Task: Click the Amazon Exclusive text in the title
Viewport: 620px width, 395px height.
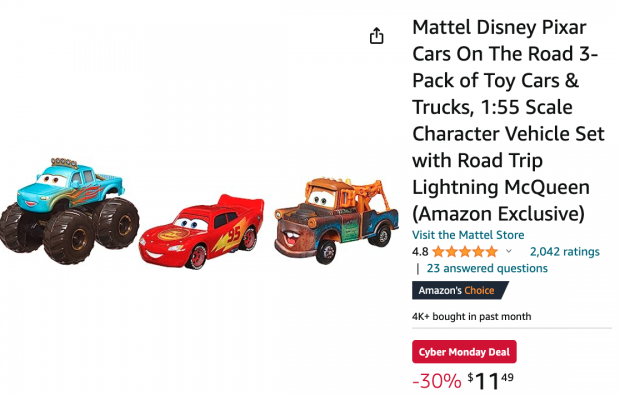Action: click(x=498, y=214)
